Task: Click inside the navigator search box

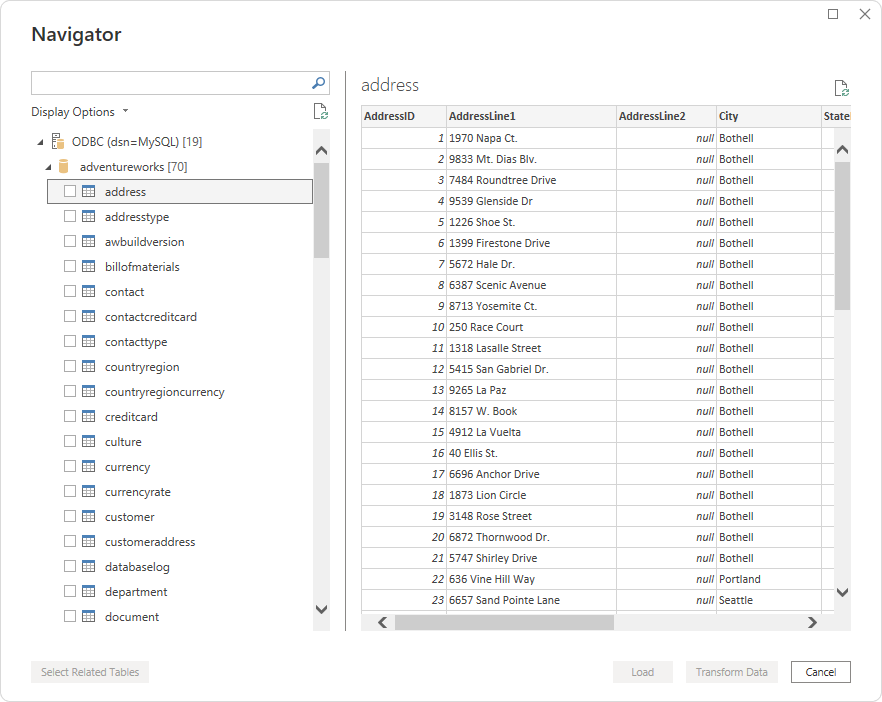Action: pos(170,83)
